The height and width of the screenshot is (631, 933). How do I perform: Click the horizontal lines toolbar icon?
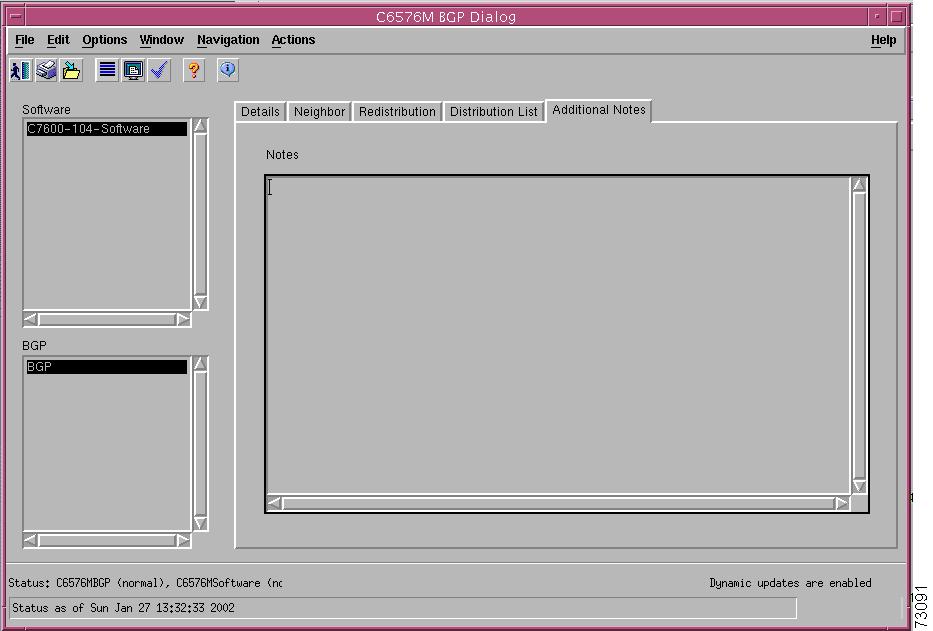[107, 70]
